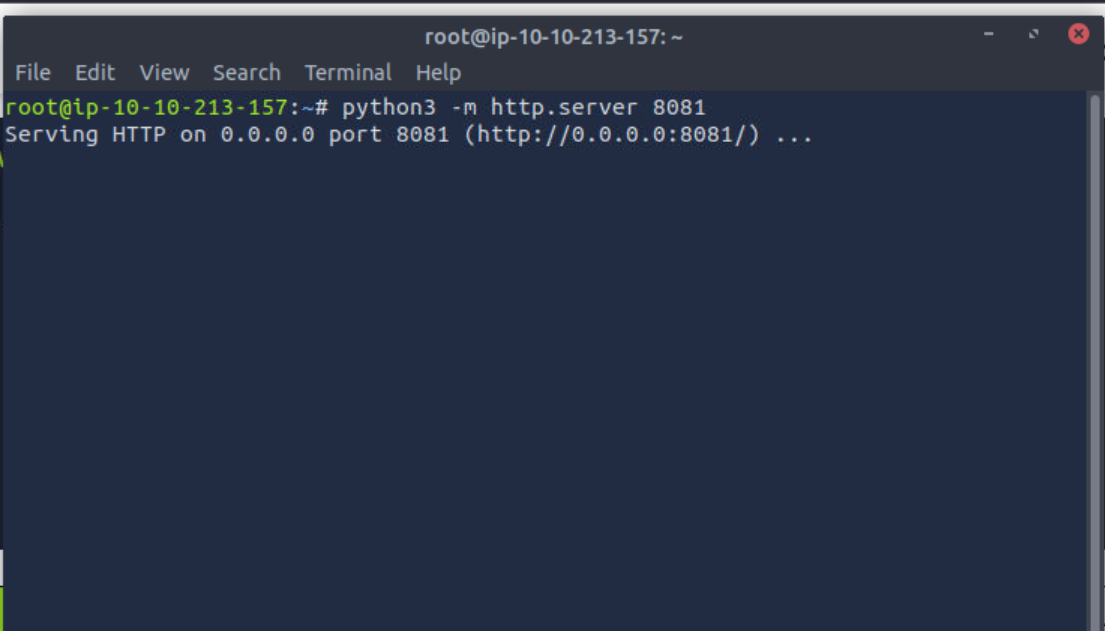The image size is (1105, 631).
Task: Click the green root@ip-10-10-213-157 prompt text
Action: coord(146,107)
